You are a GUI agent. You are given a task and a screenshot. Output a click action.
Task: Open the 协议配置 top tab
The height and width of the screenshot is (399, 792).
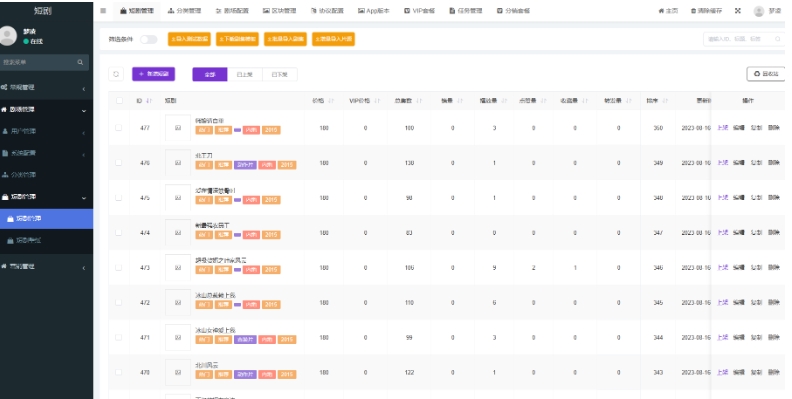tap(327, 11)
